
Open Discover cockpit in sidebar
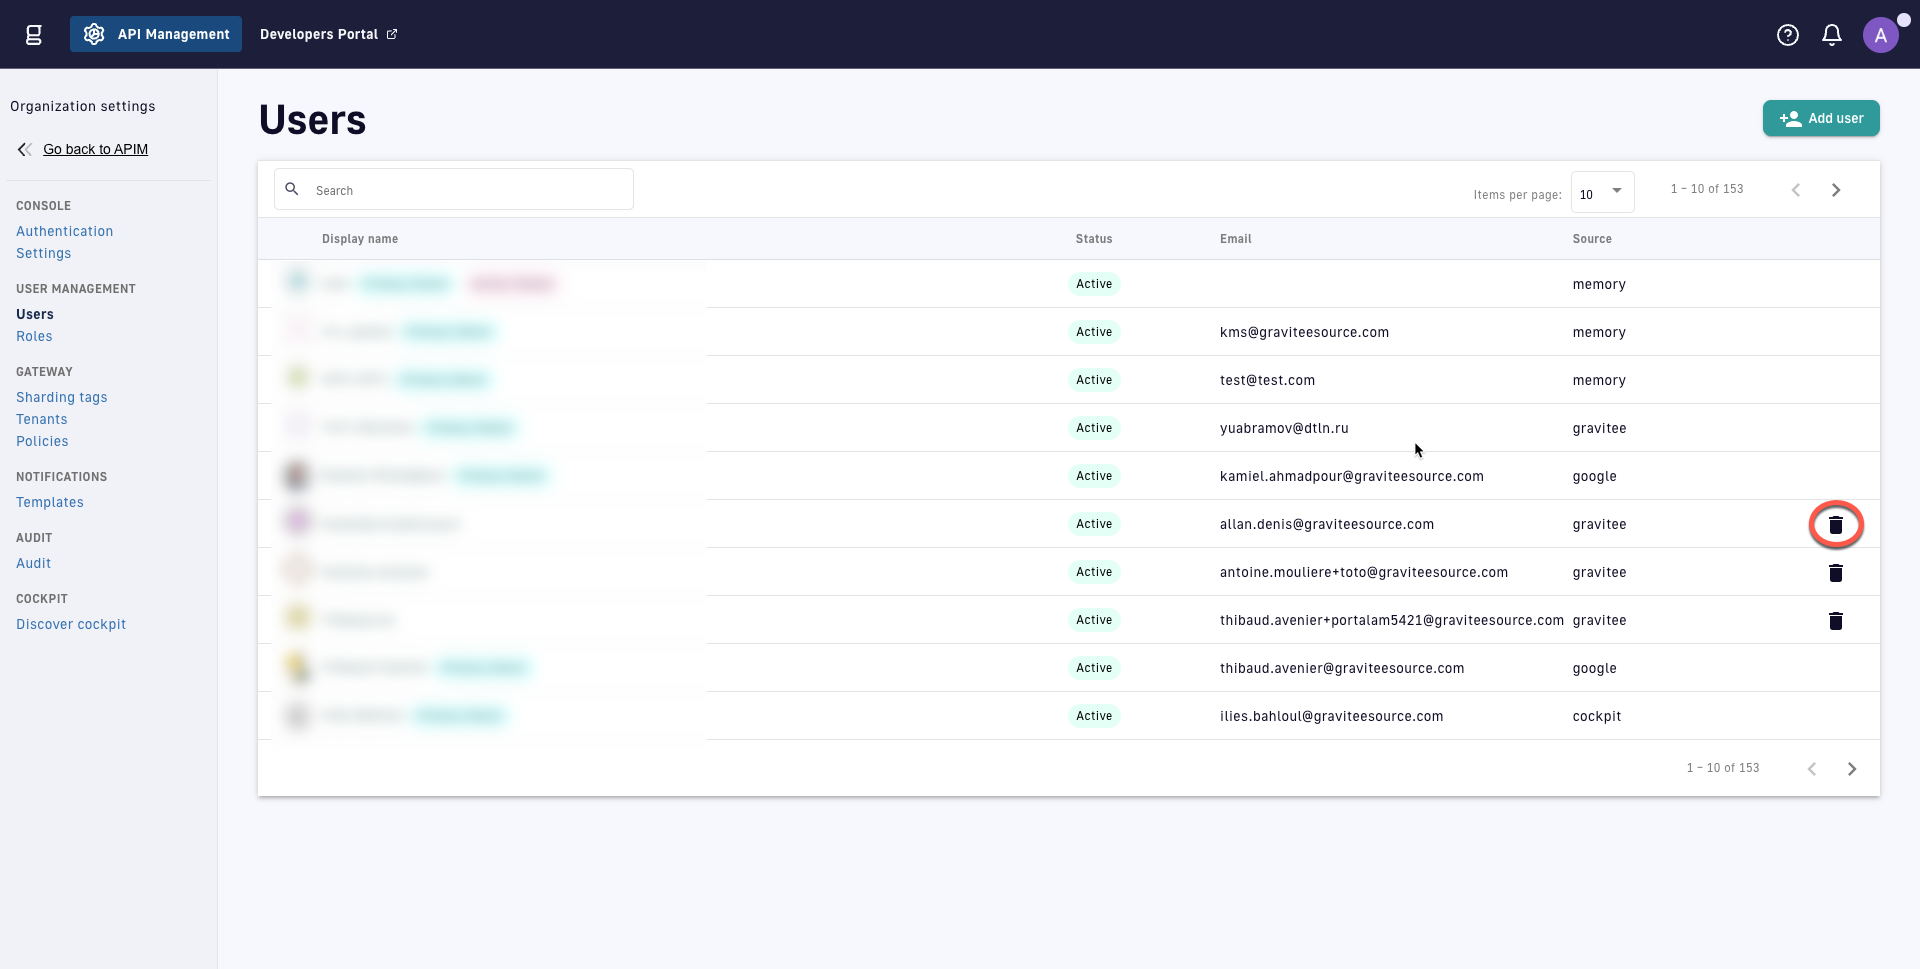(x=71, y=624)
